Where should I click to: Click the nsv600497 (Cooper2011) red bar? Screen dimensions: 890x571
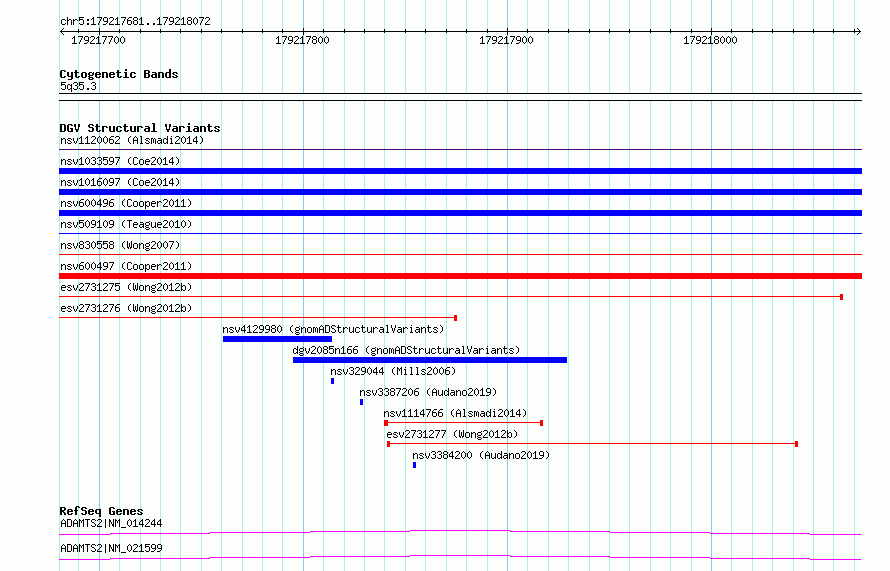pyautogui.click(x=460, y=276)
